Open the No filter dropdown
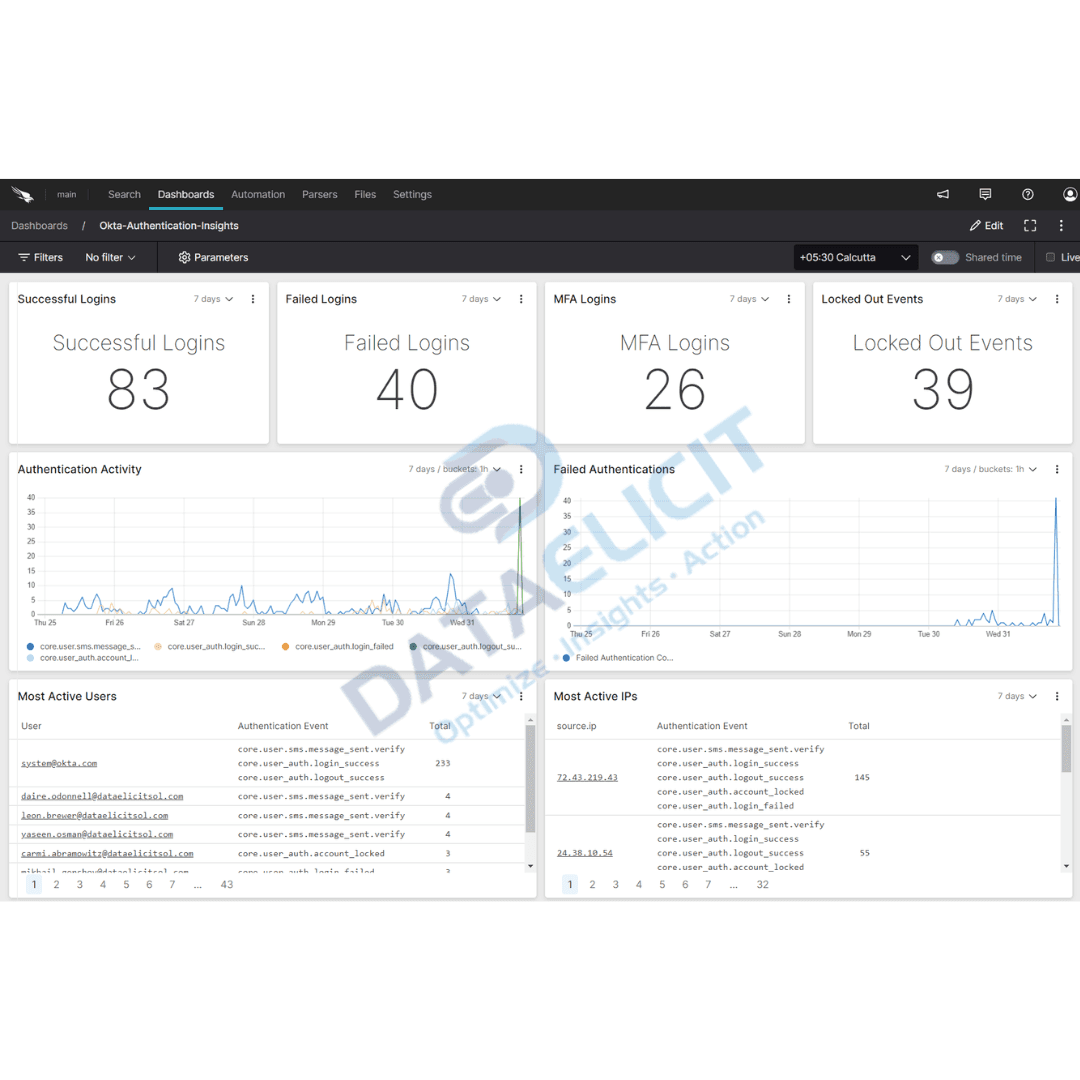 pos(110,257)
